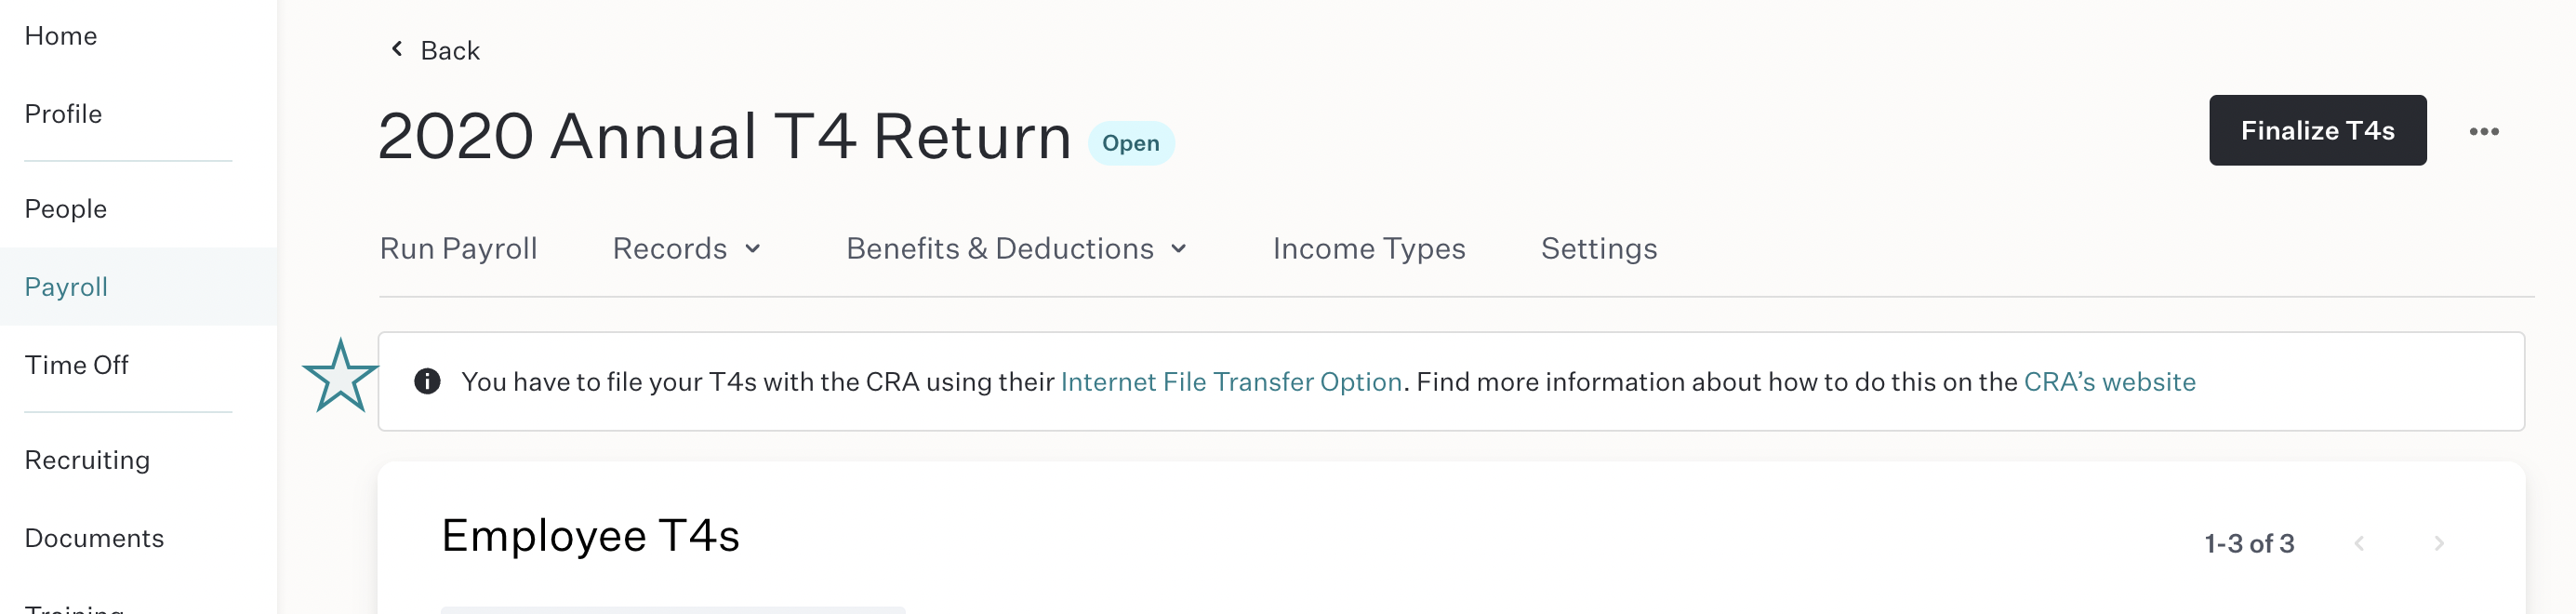2576x614 pixels.
Task: Switch to the Income Types tab
Action: (x=1368, y=248)
